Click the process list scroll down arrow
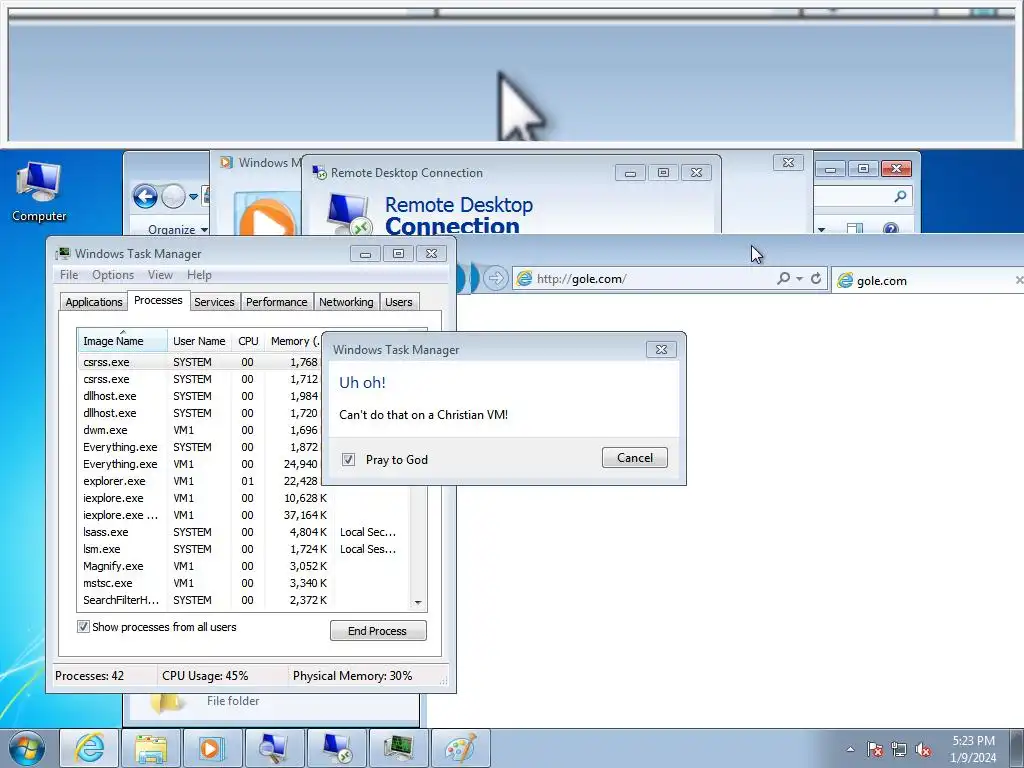The image size is (1024, 768). (418, 603)
